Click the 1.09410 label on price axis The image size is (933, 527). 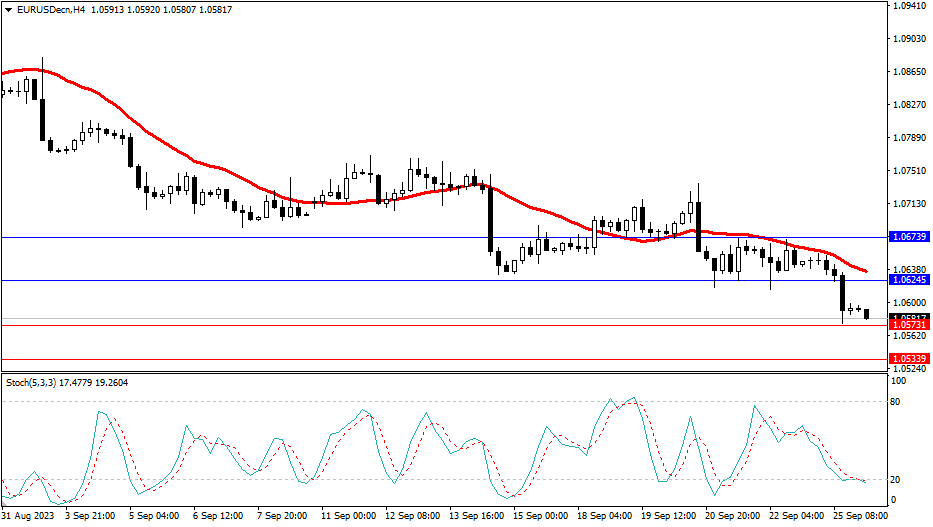click(909, 6)
